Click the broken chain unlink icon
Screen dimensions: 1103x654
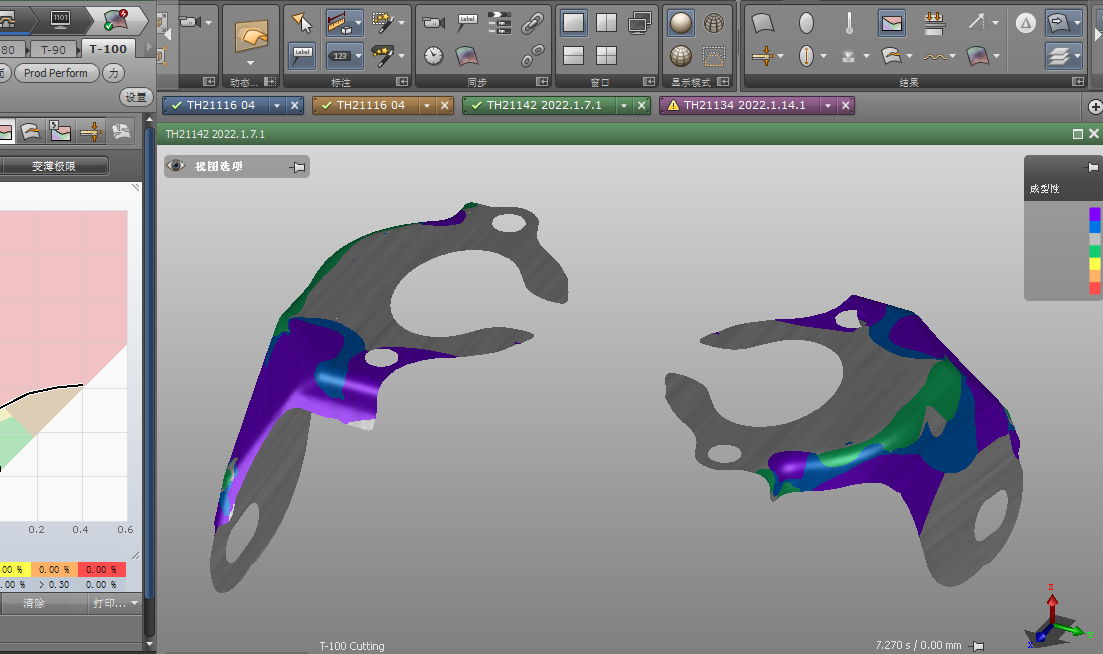click(533, 56)
